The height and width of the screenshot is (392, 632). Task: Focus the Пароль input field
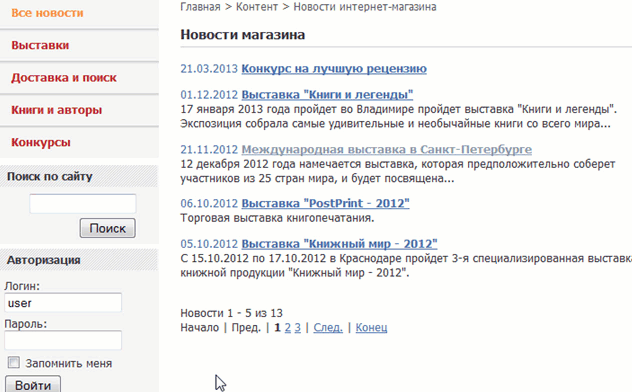(x=63, y=340)
